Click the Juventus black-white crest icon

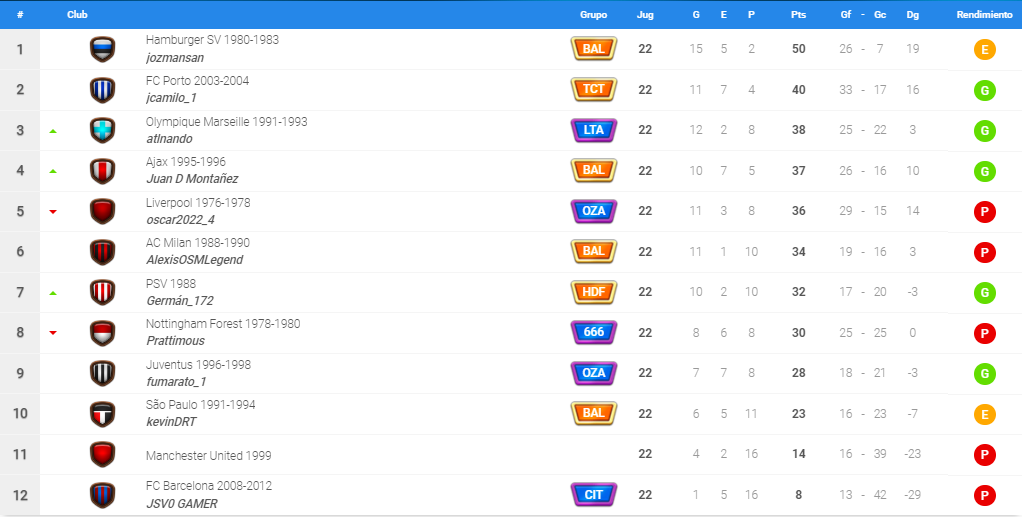coord(102,374)
